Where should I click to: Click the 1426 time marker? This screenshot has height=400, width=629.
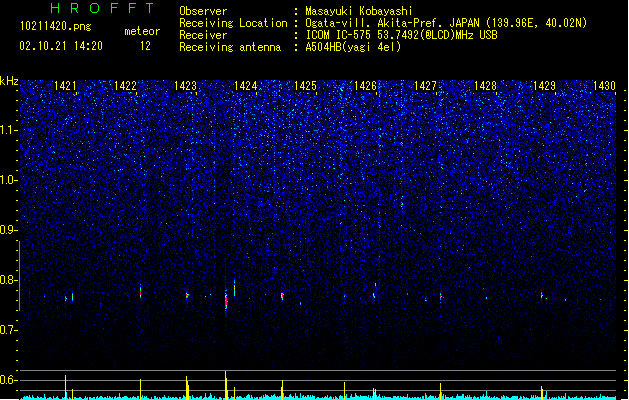[365, 86]
